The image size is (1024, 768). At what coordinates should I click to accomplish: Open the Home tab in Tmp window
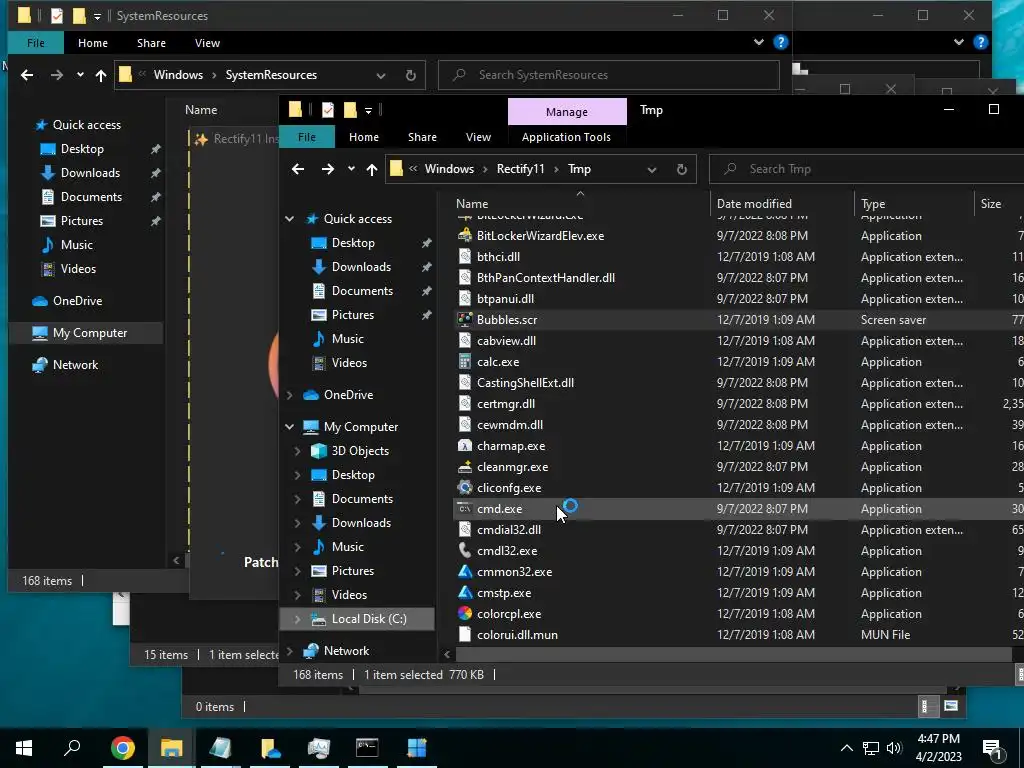[x=364, y=137]
